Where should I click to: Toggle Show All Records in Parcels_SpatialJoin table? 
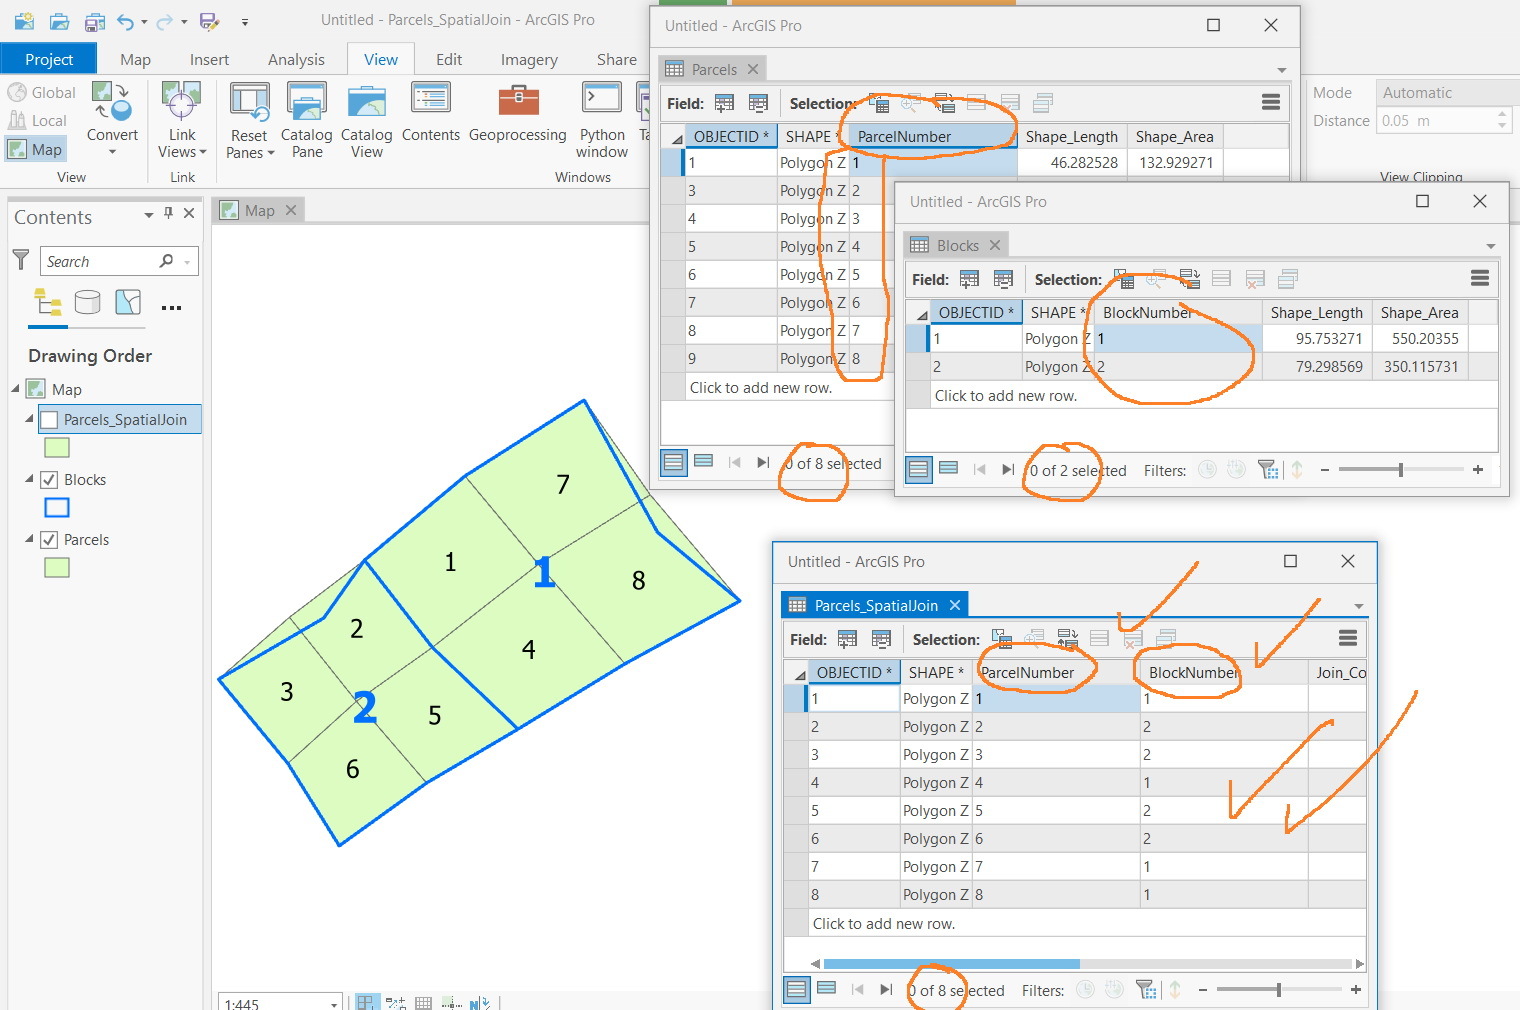(x=797, y=989)
